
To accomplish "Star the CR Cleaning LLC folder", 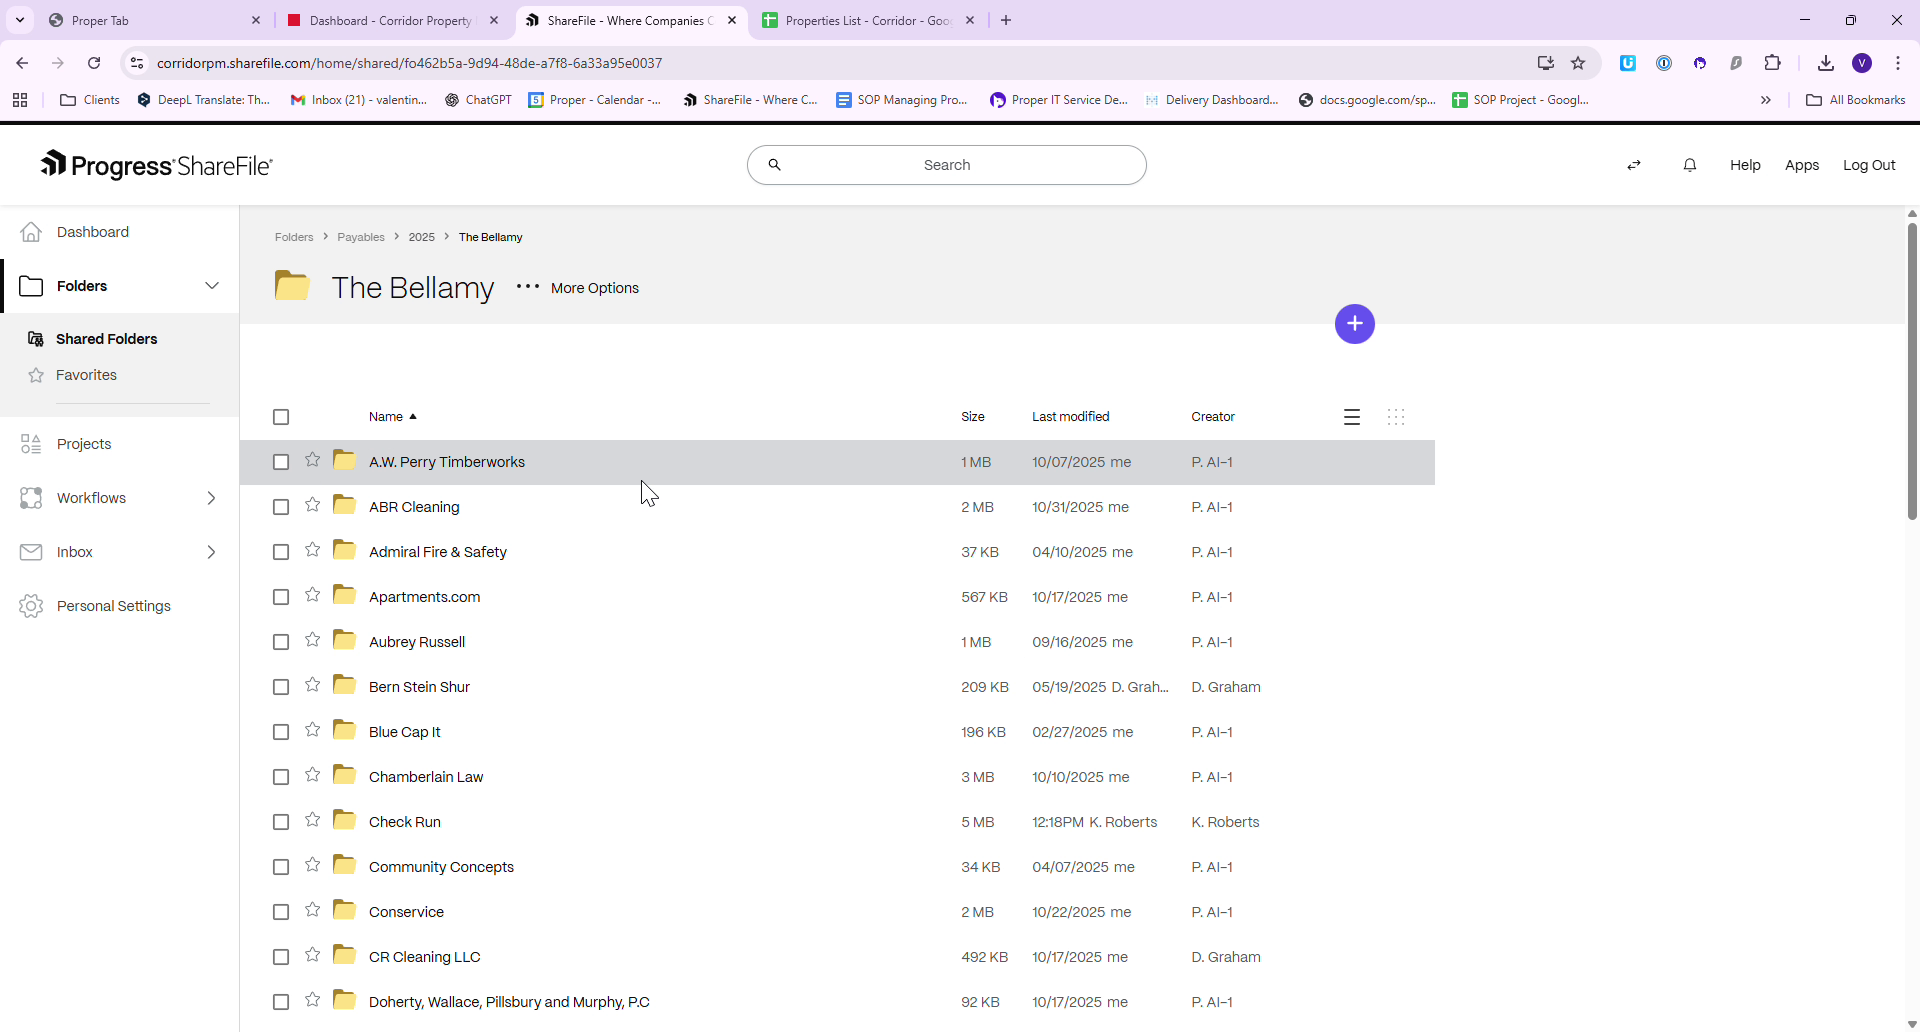I will point(313,955).
